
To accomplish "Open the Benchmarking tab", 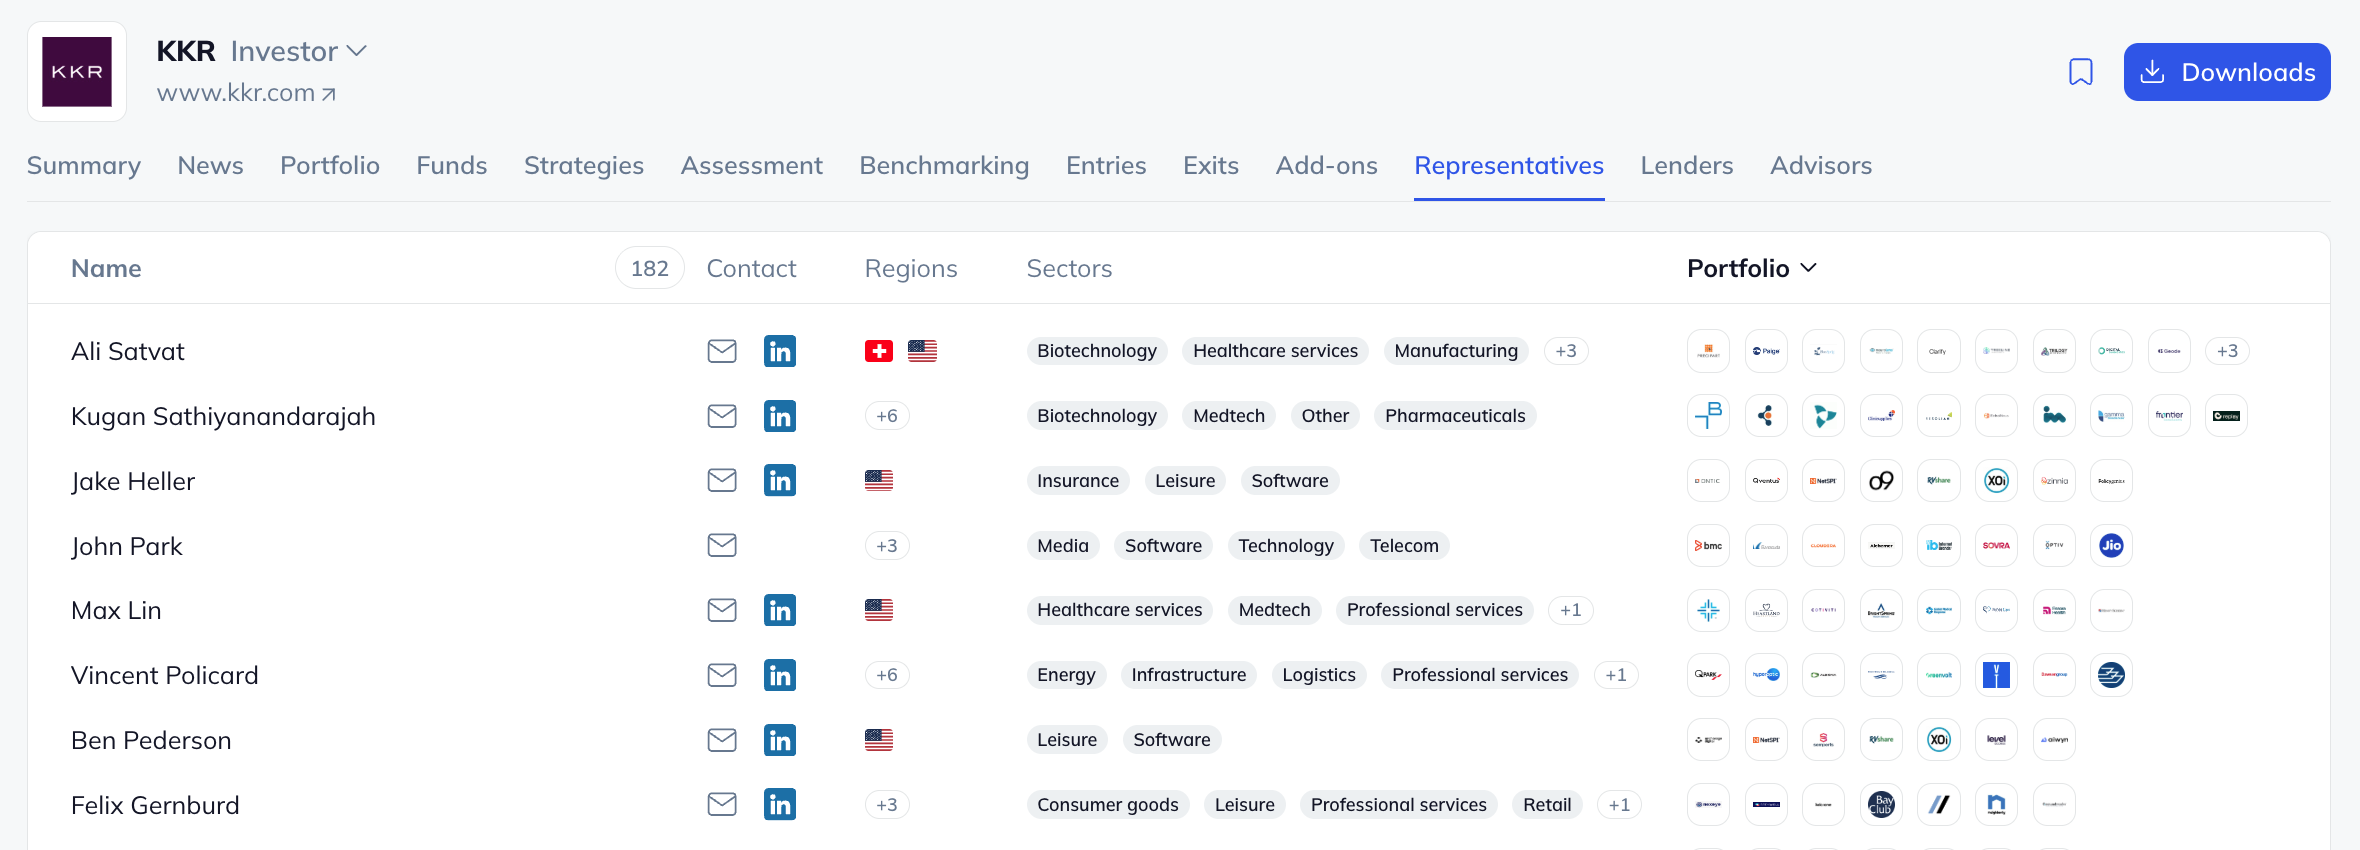I will pos(944,165).
